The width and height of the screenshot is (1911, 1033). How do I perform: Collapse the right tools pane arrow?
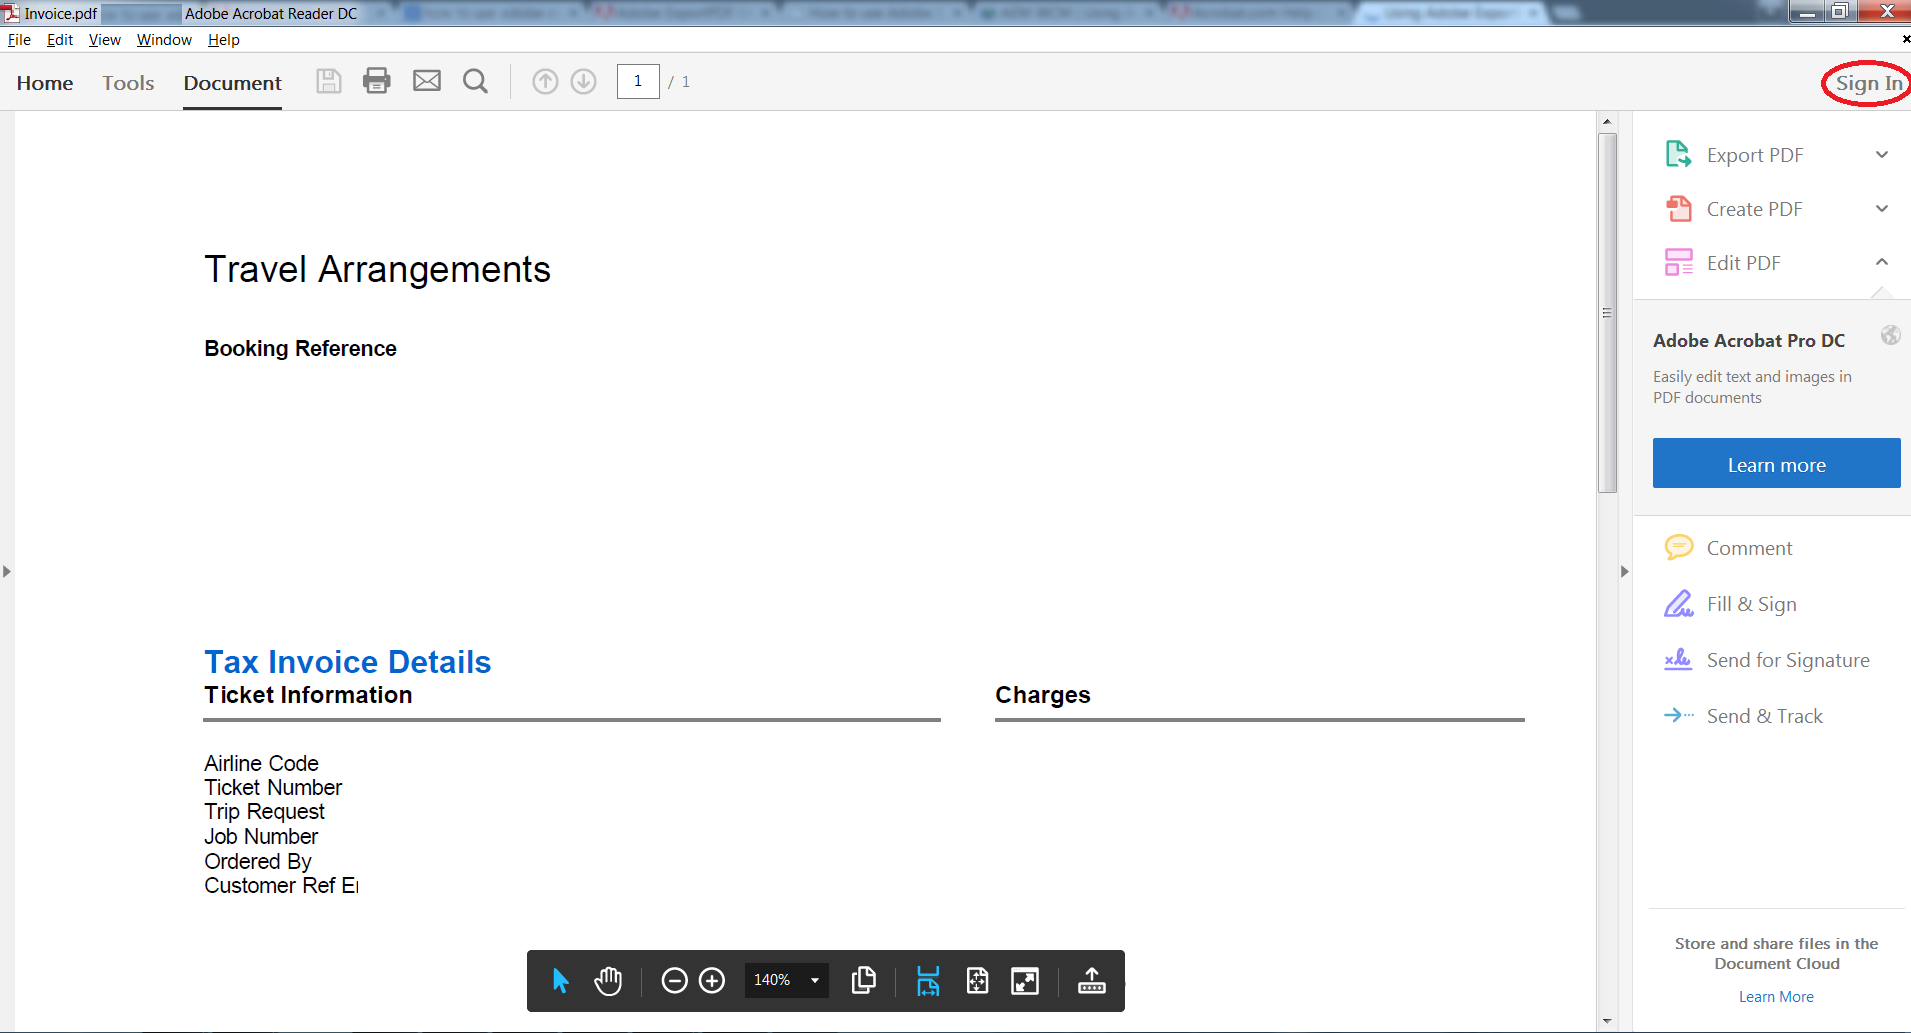click(1624, 572)
